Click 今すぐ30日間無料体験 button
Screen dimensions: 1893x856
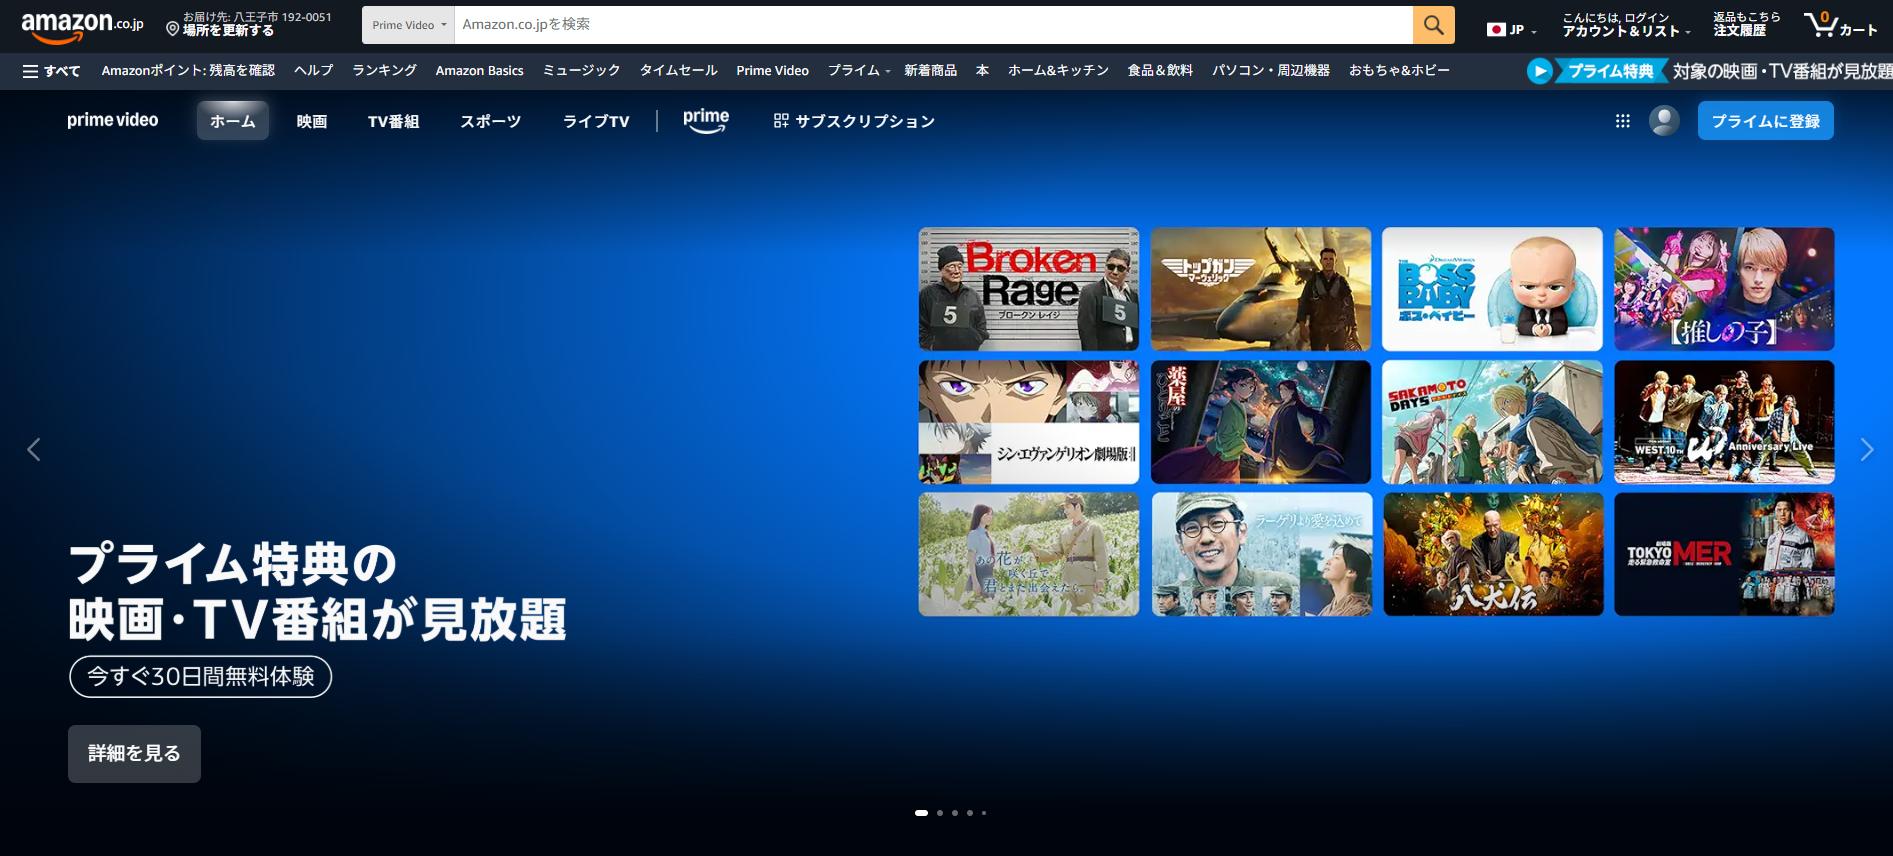tap(201, 677)
